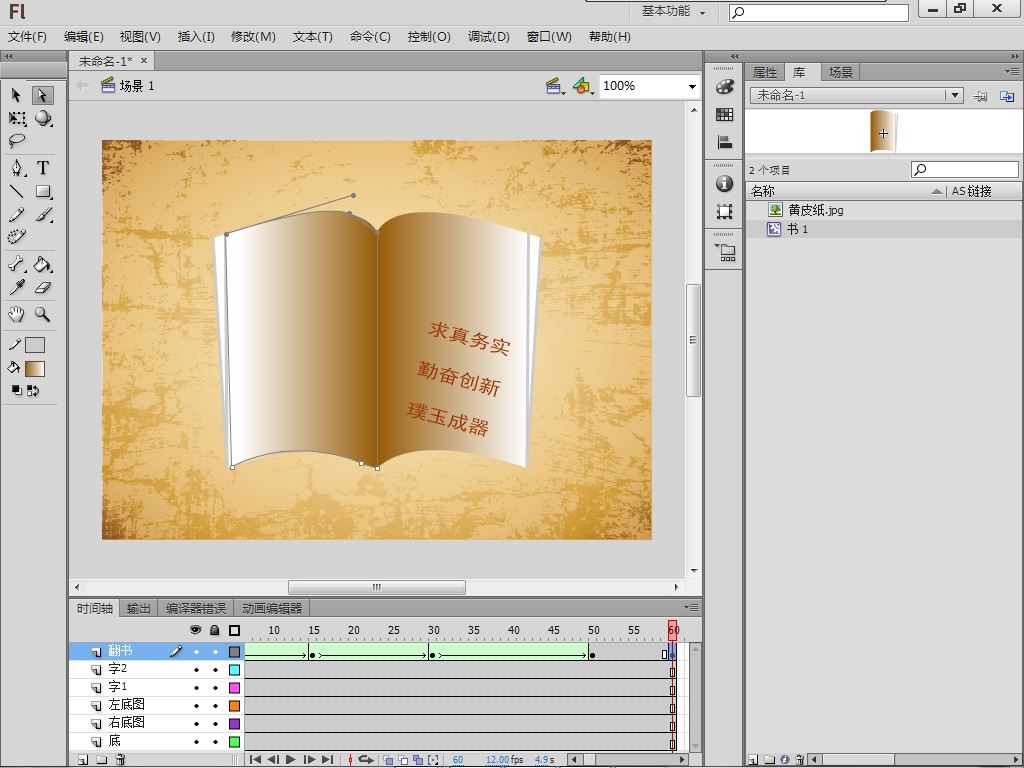Screen dimensions: 1024x768
Task: Click the library search field
Action: (x=965, y=170)
